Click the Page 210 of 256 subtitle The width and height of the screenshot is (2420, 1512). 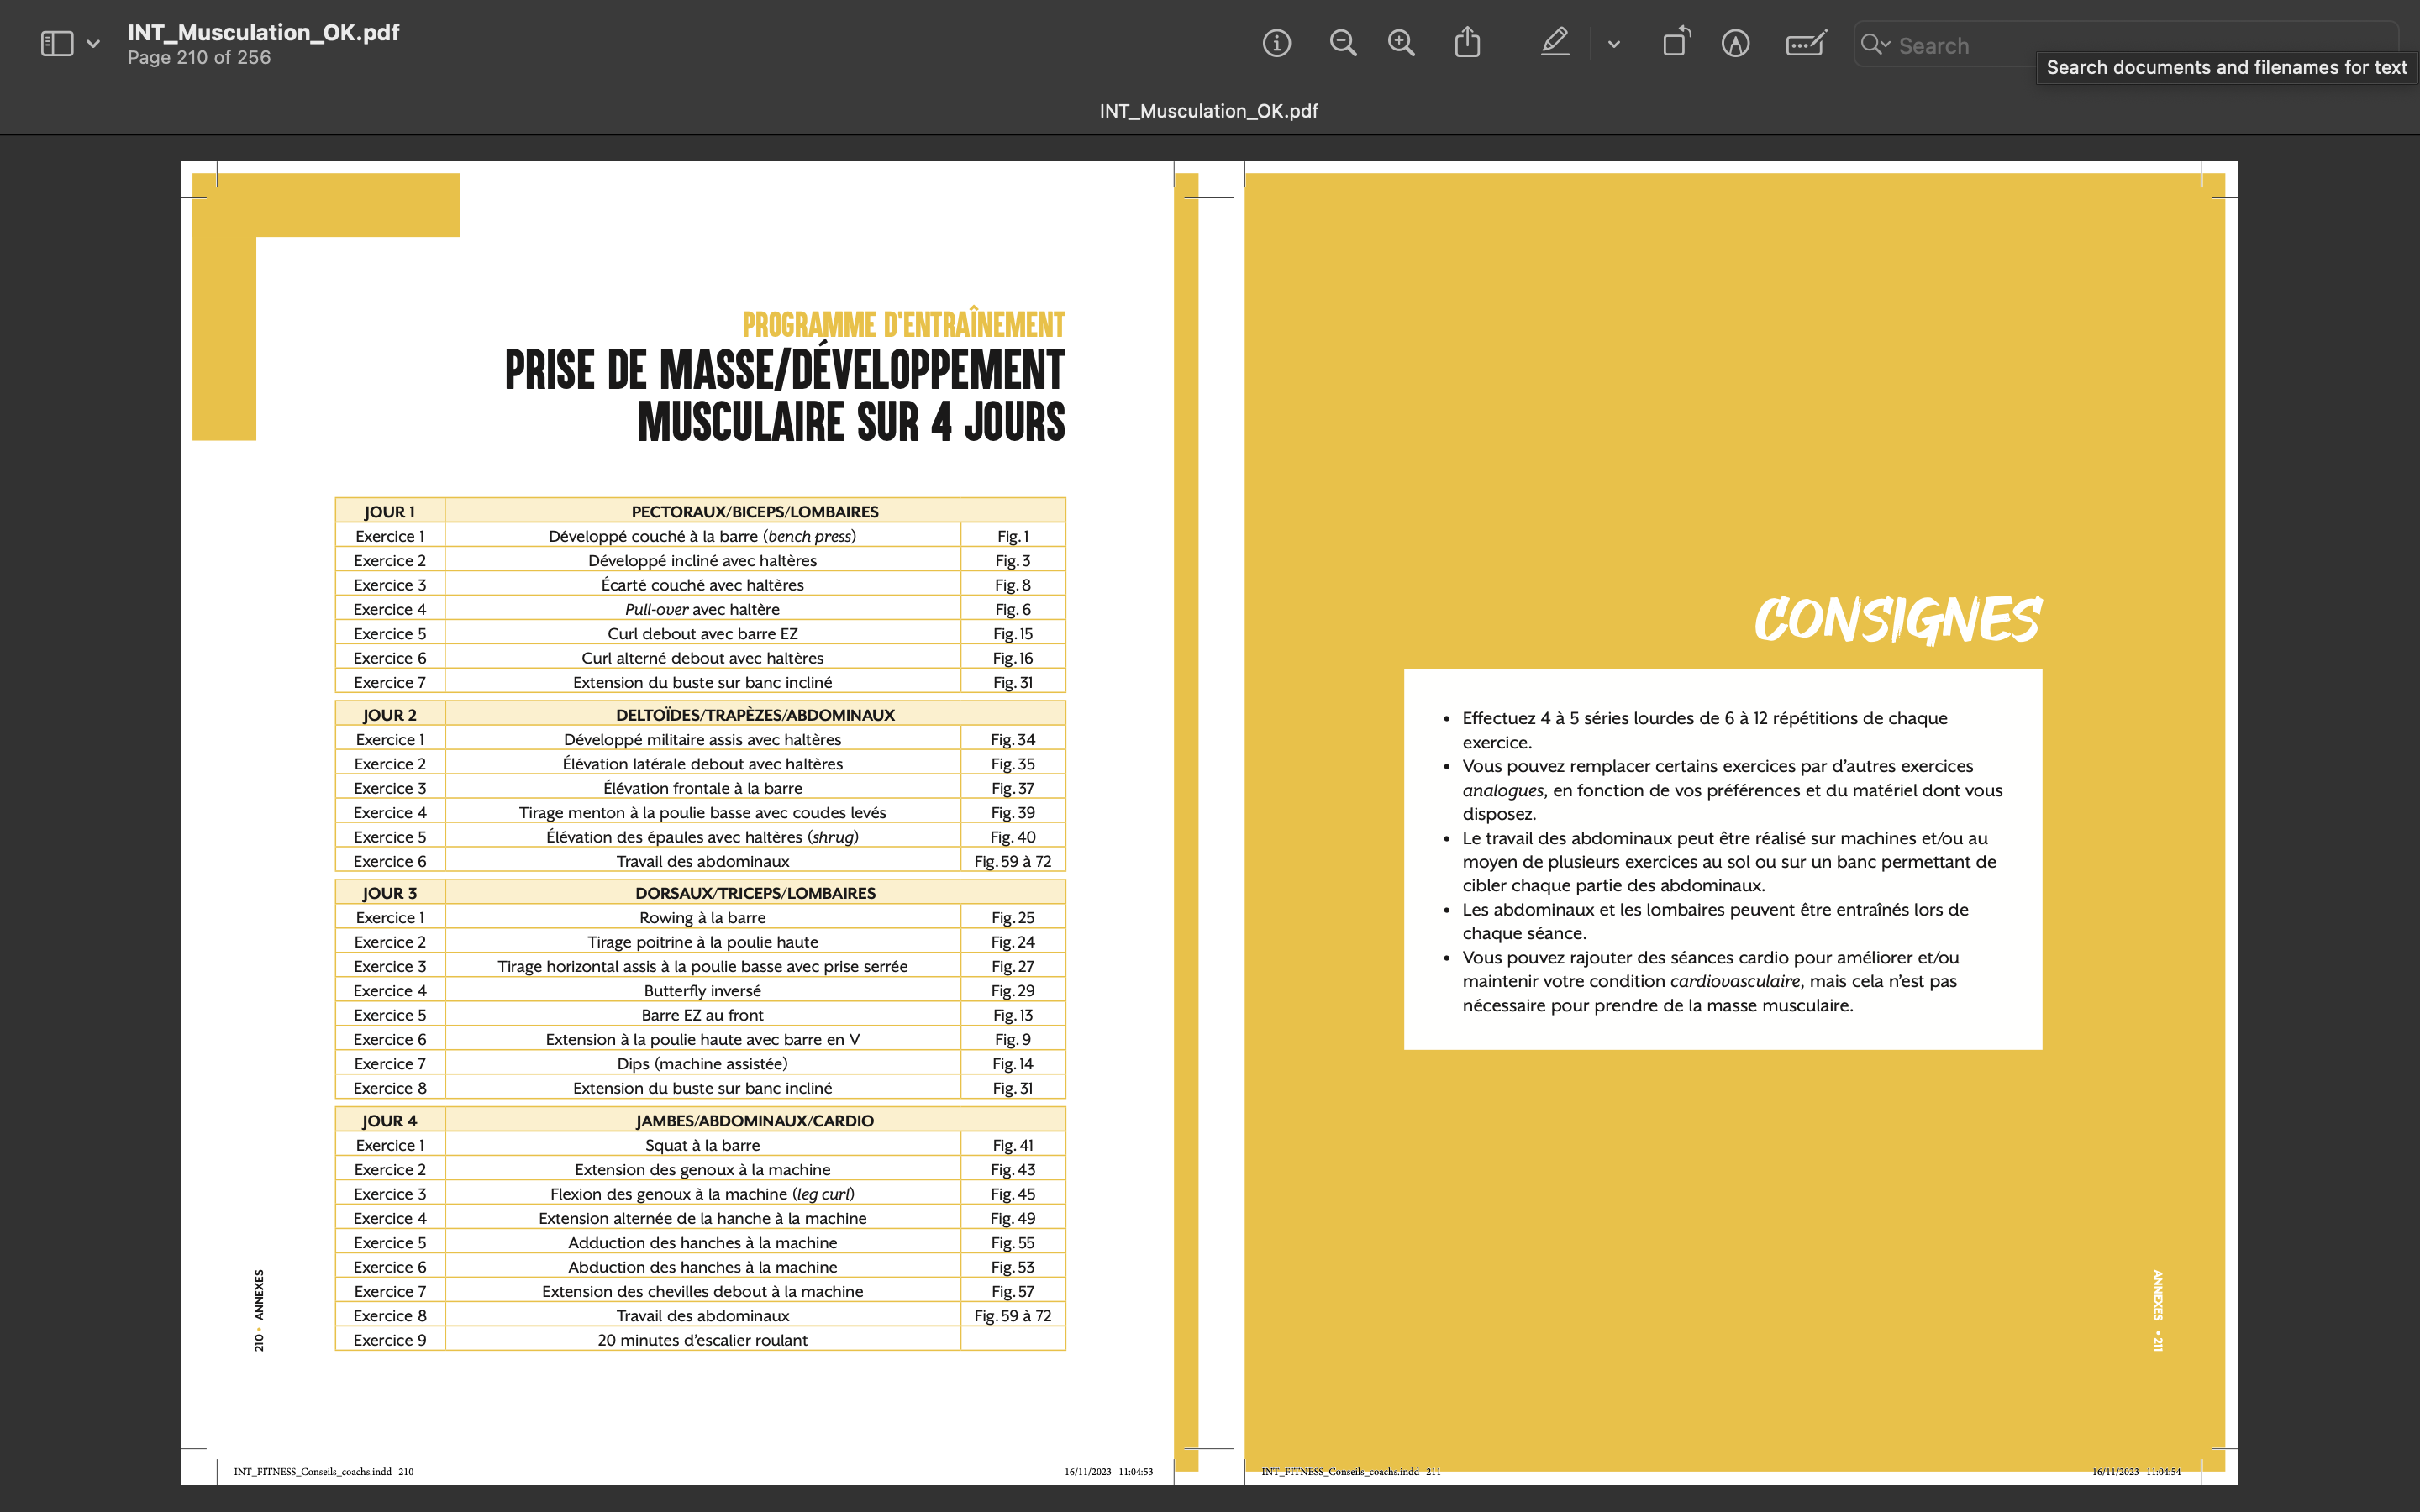[199, 58]
